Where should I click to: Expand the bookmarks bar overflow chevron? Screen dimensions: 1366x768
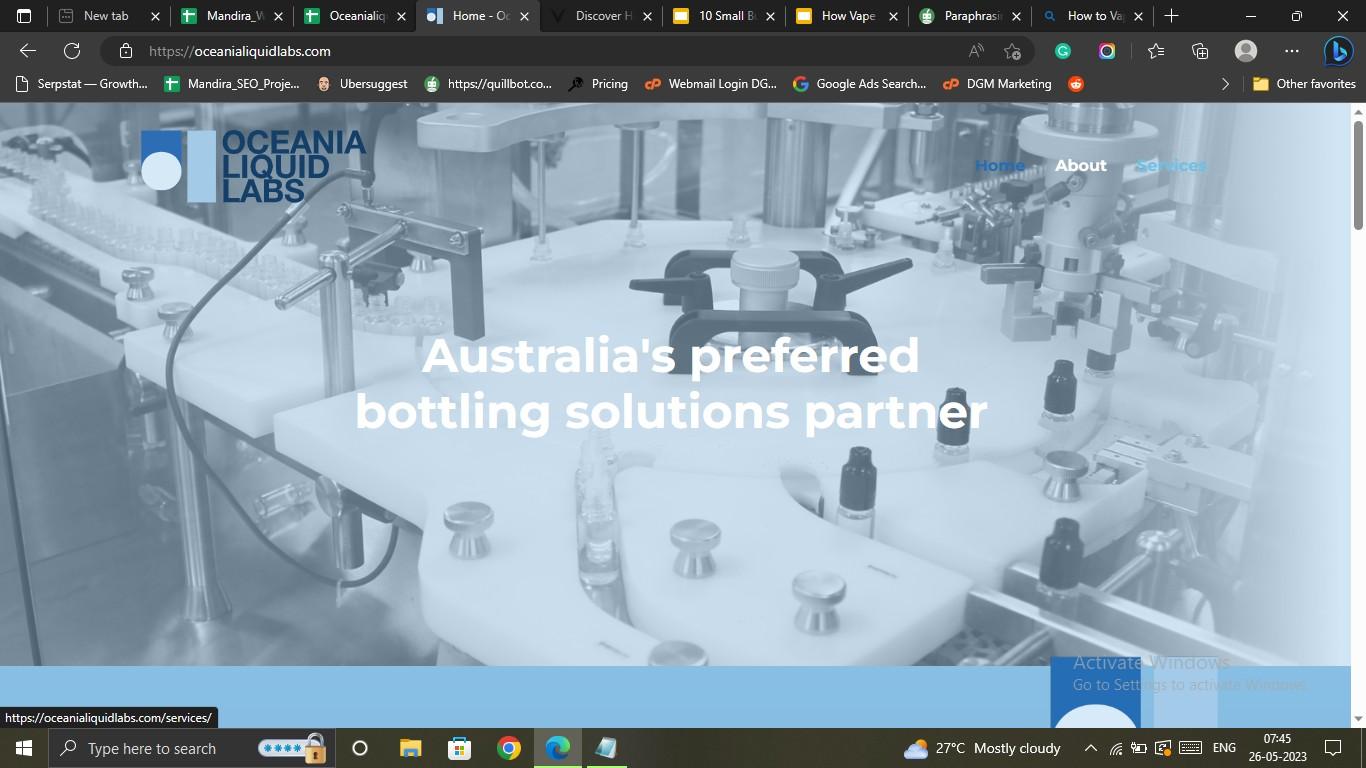pos(1225,84)
